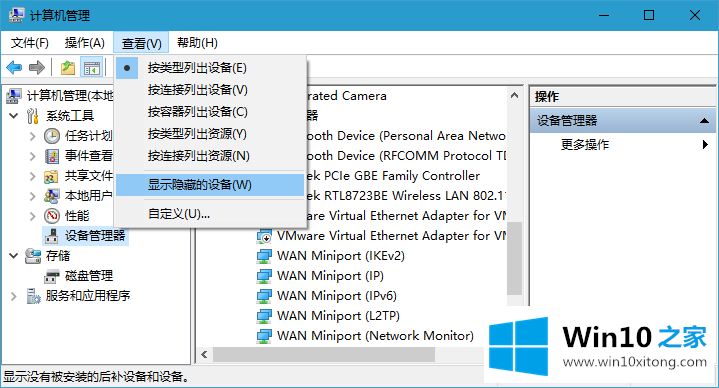Image resolution: width=719 pixels, height=388 pixels.
Task: Click the WAN Miniport (IKEv2) adapter icon
Action: [x=264, y=256]
